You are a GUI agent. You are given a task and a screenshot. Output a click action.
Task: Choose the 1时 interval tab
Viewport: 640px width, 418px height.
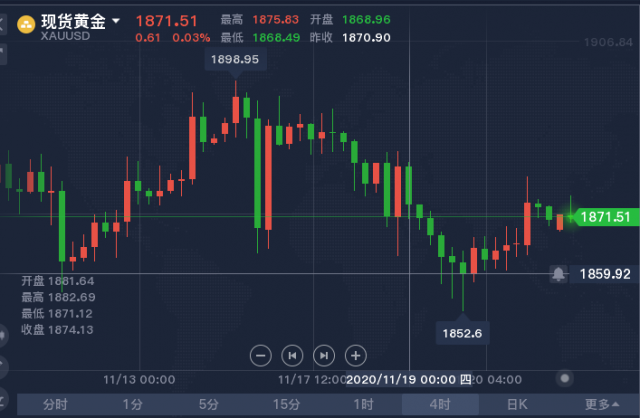click(x=363, y=405)
